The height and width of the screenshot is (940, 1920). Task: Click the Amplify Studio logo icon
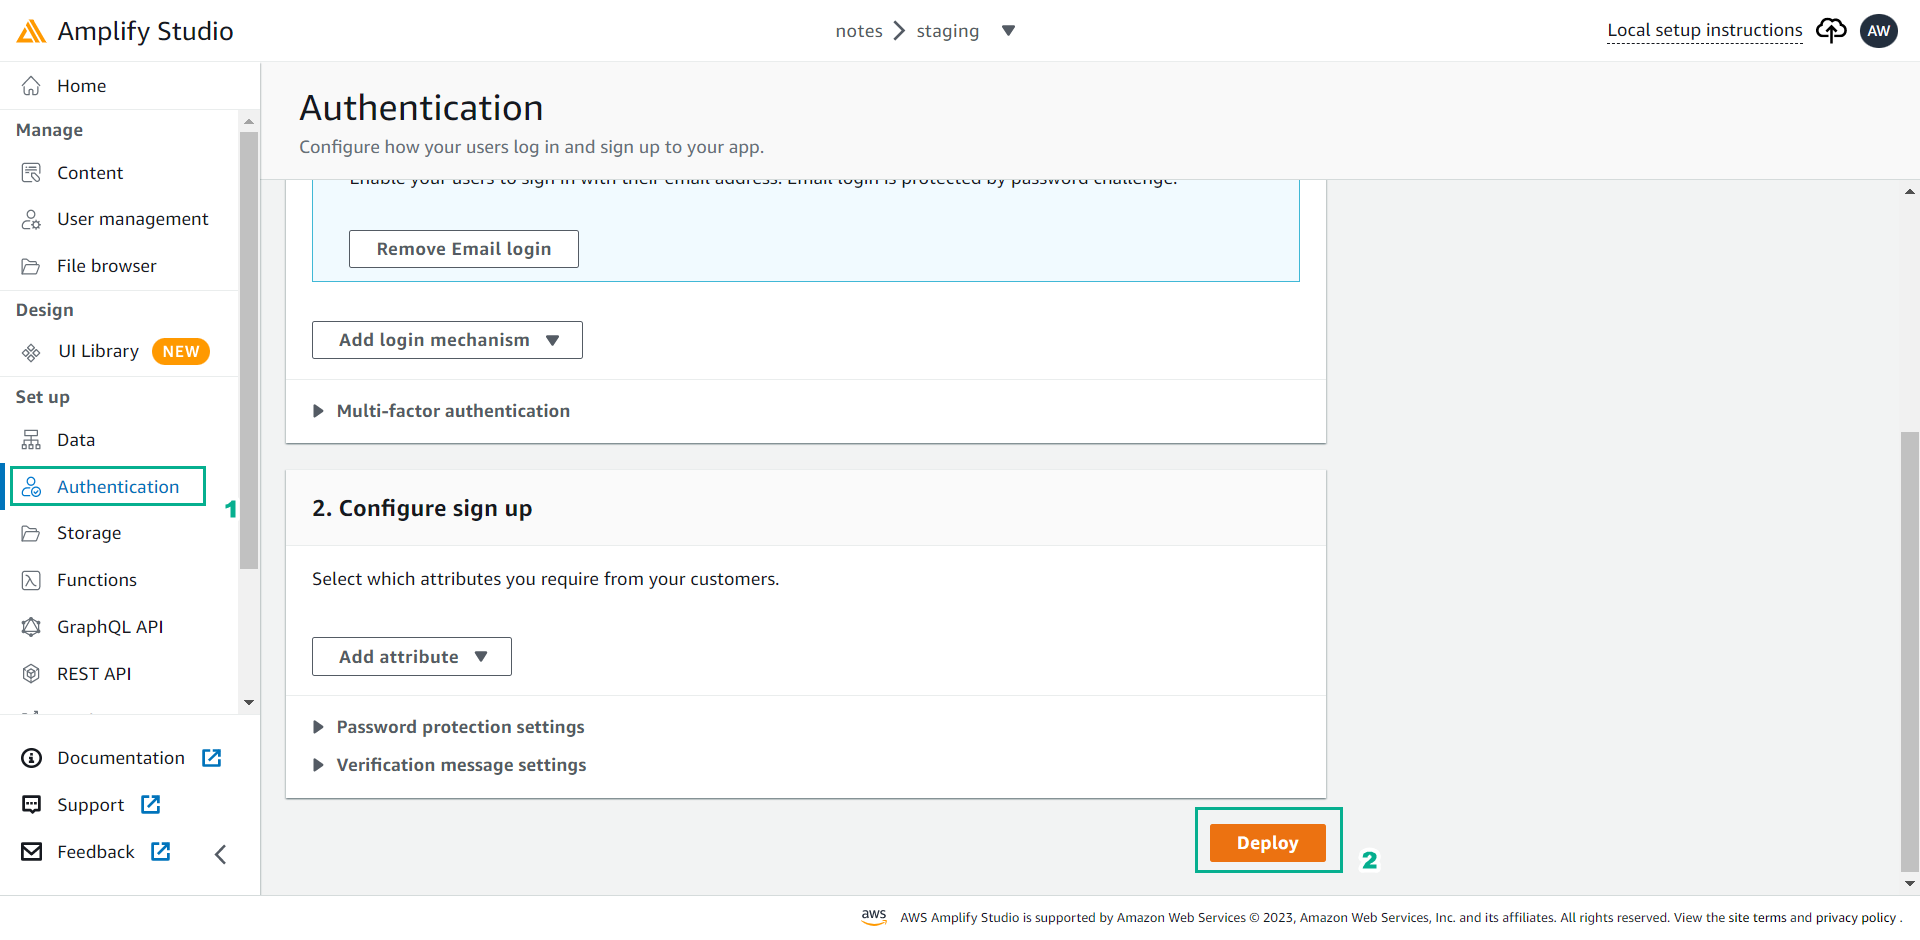click(31, 31)
